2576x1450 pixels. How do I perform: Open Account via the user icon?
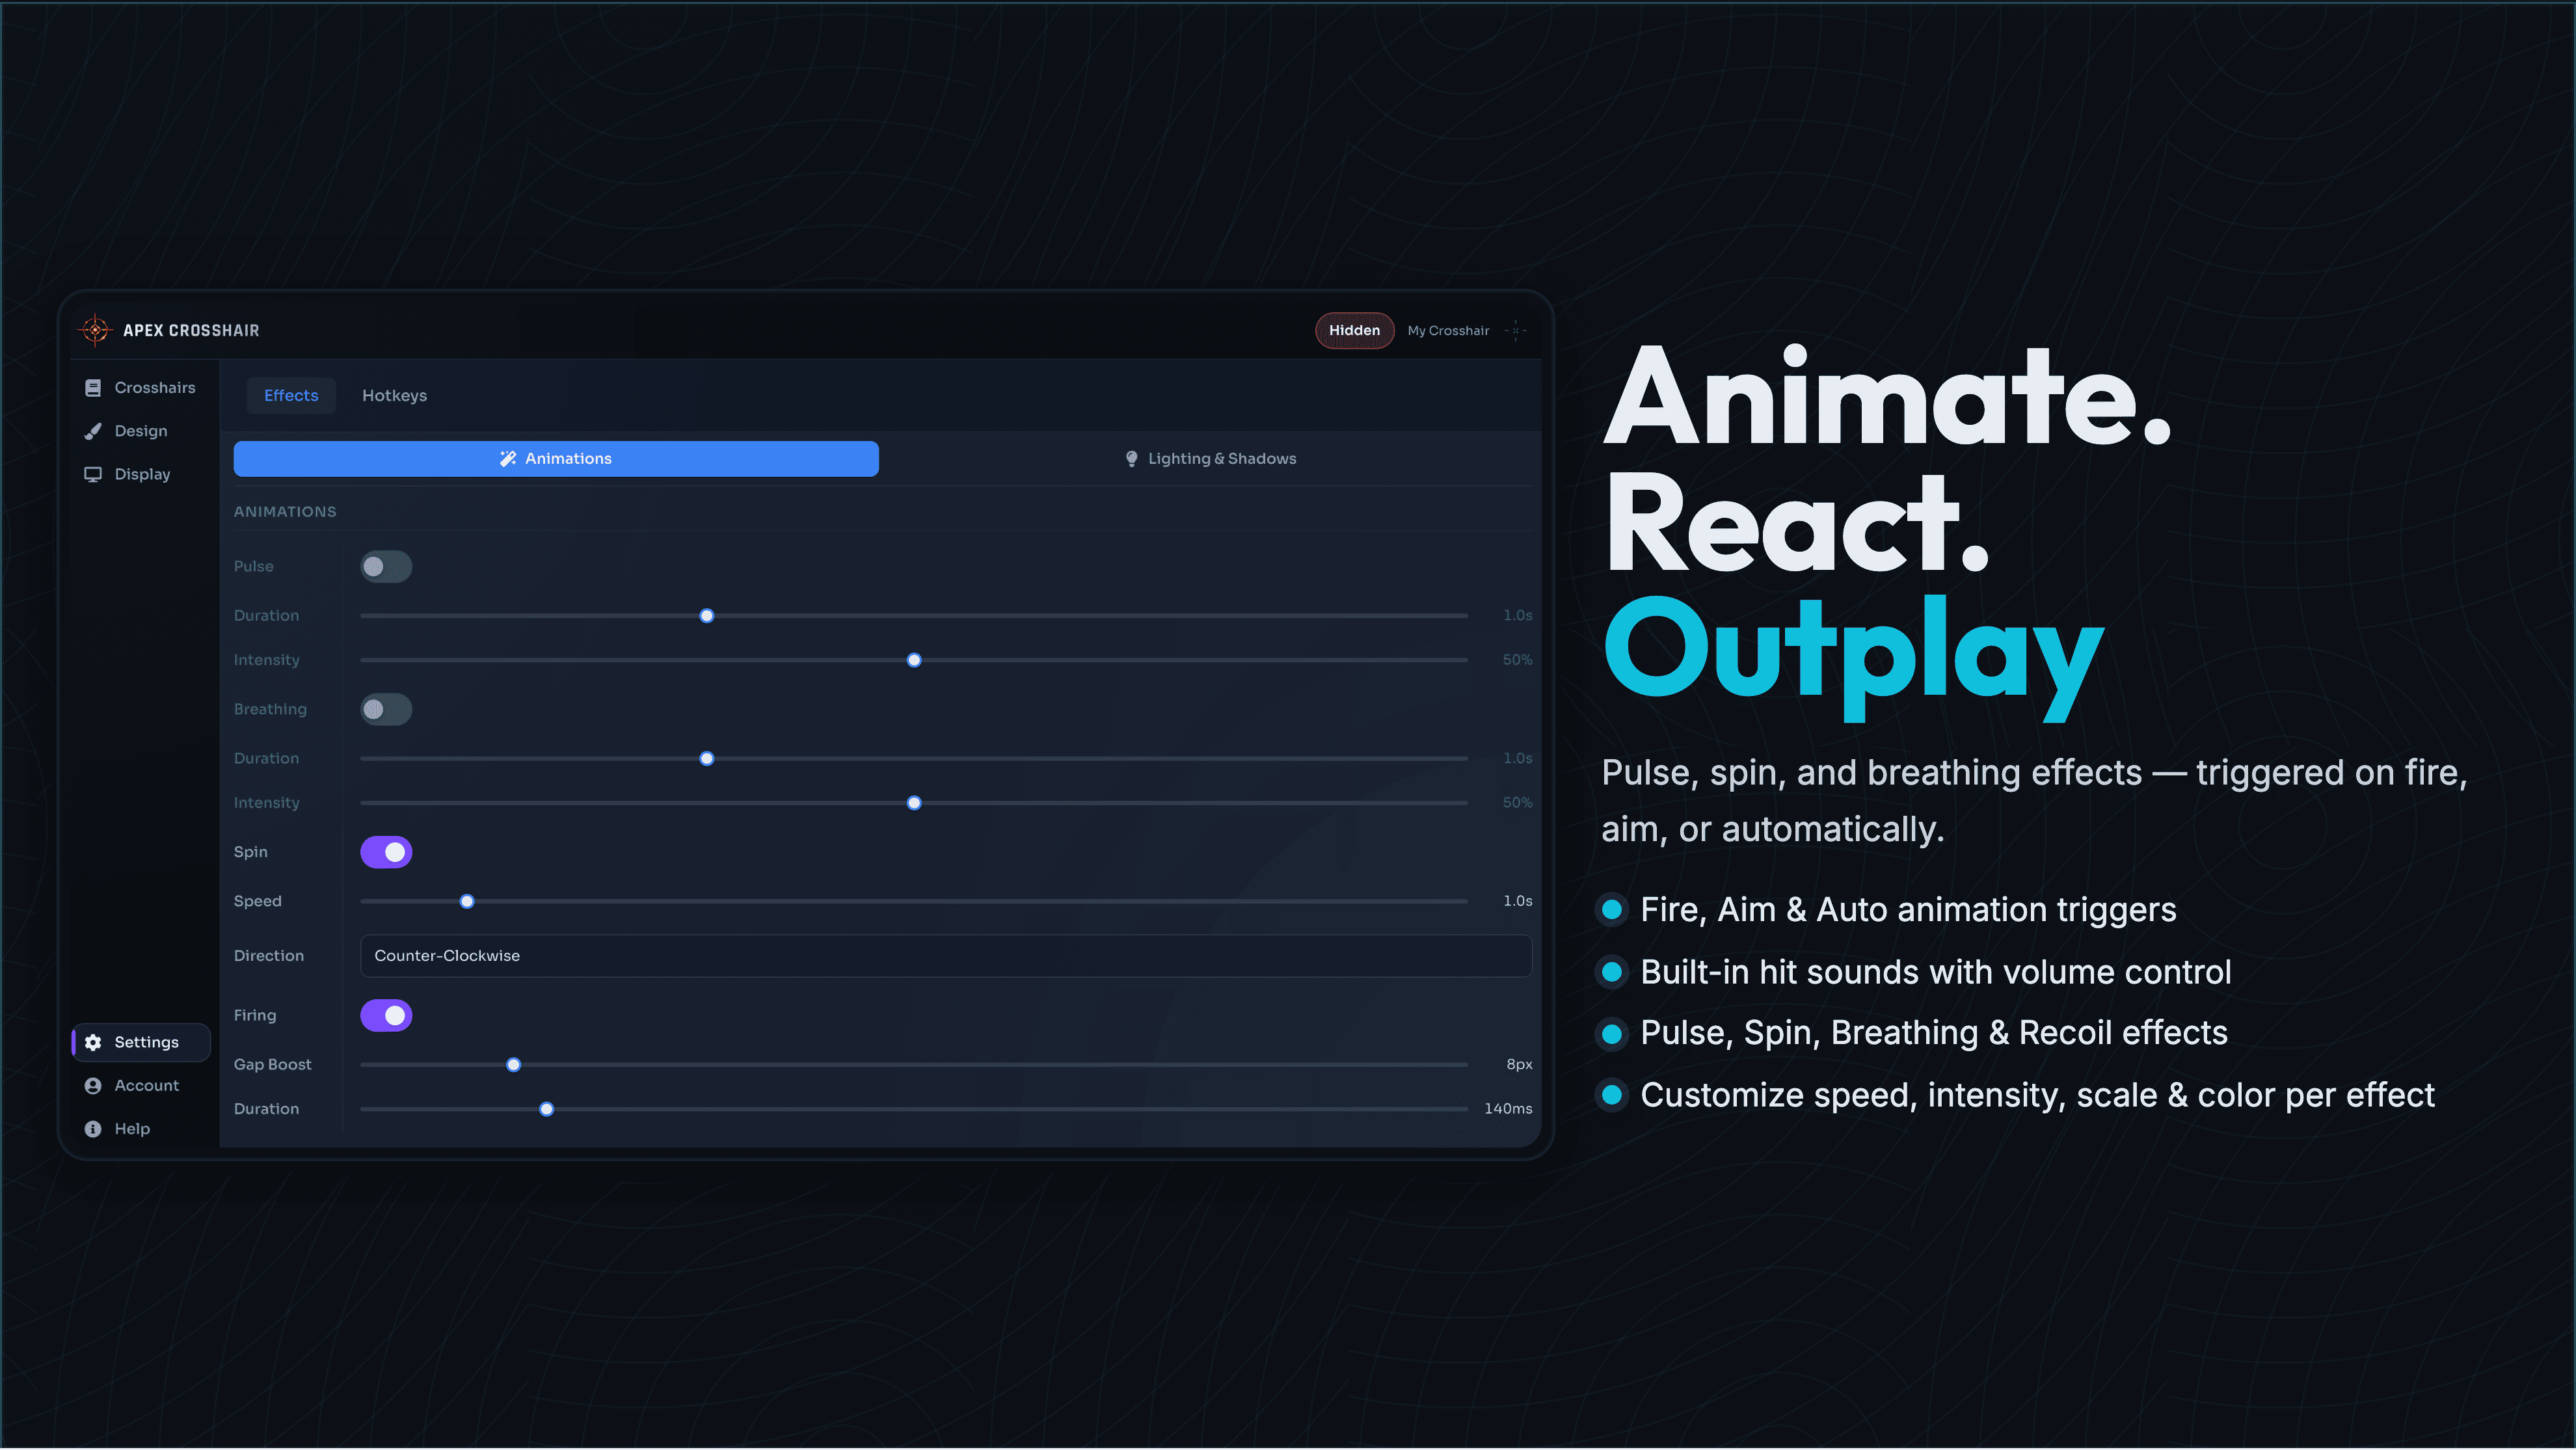click(93, 1086)
